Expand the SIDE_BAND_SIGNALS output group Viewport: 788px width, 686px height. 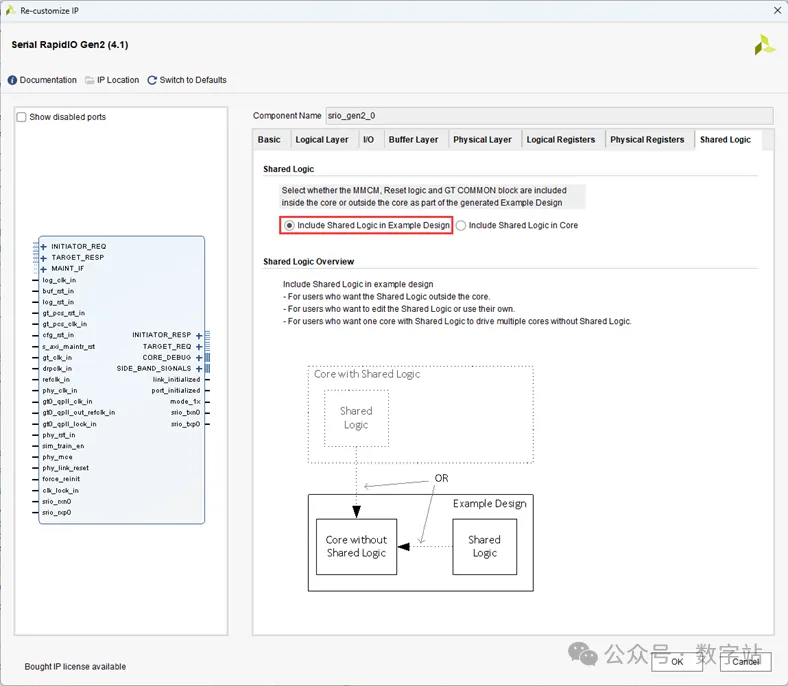click(x=199, y=369)
